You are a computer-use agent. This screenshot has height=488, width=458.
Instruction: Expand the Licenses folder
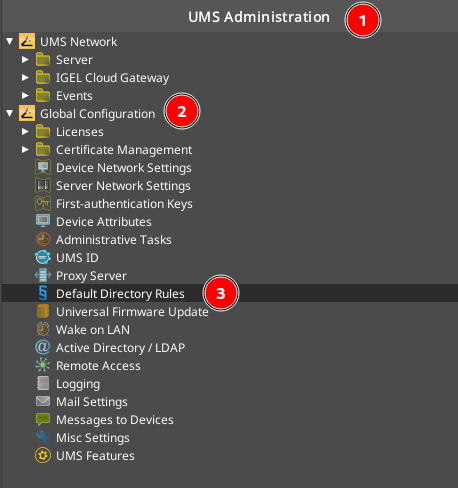pos(25,131)
